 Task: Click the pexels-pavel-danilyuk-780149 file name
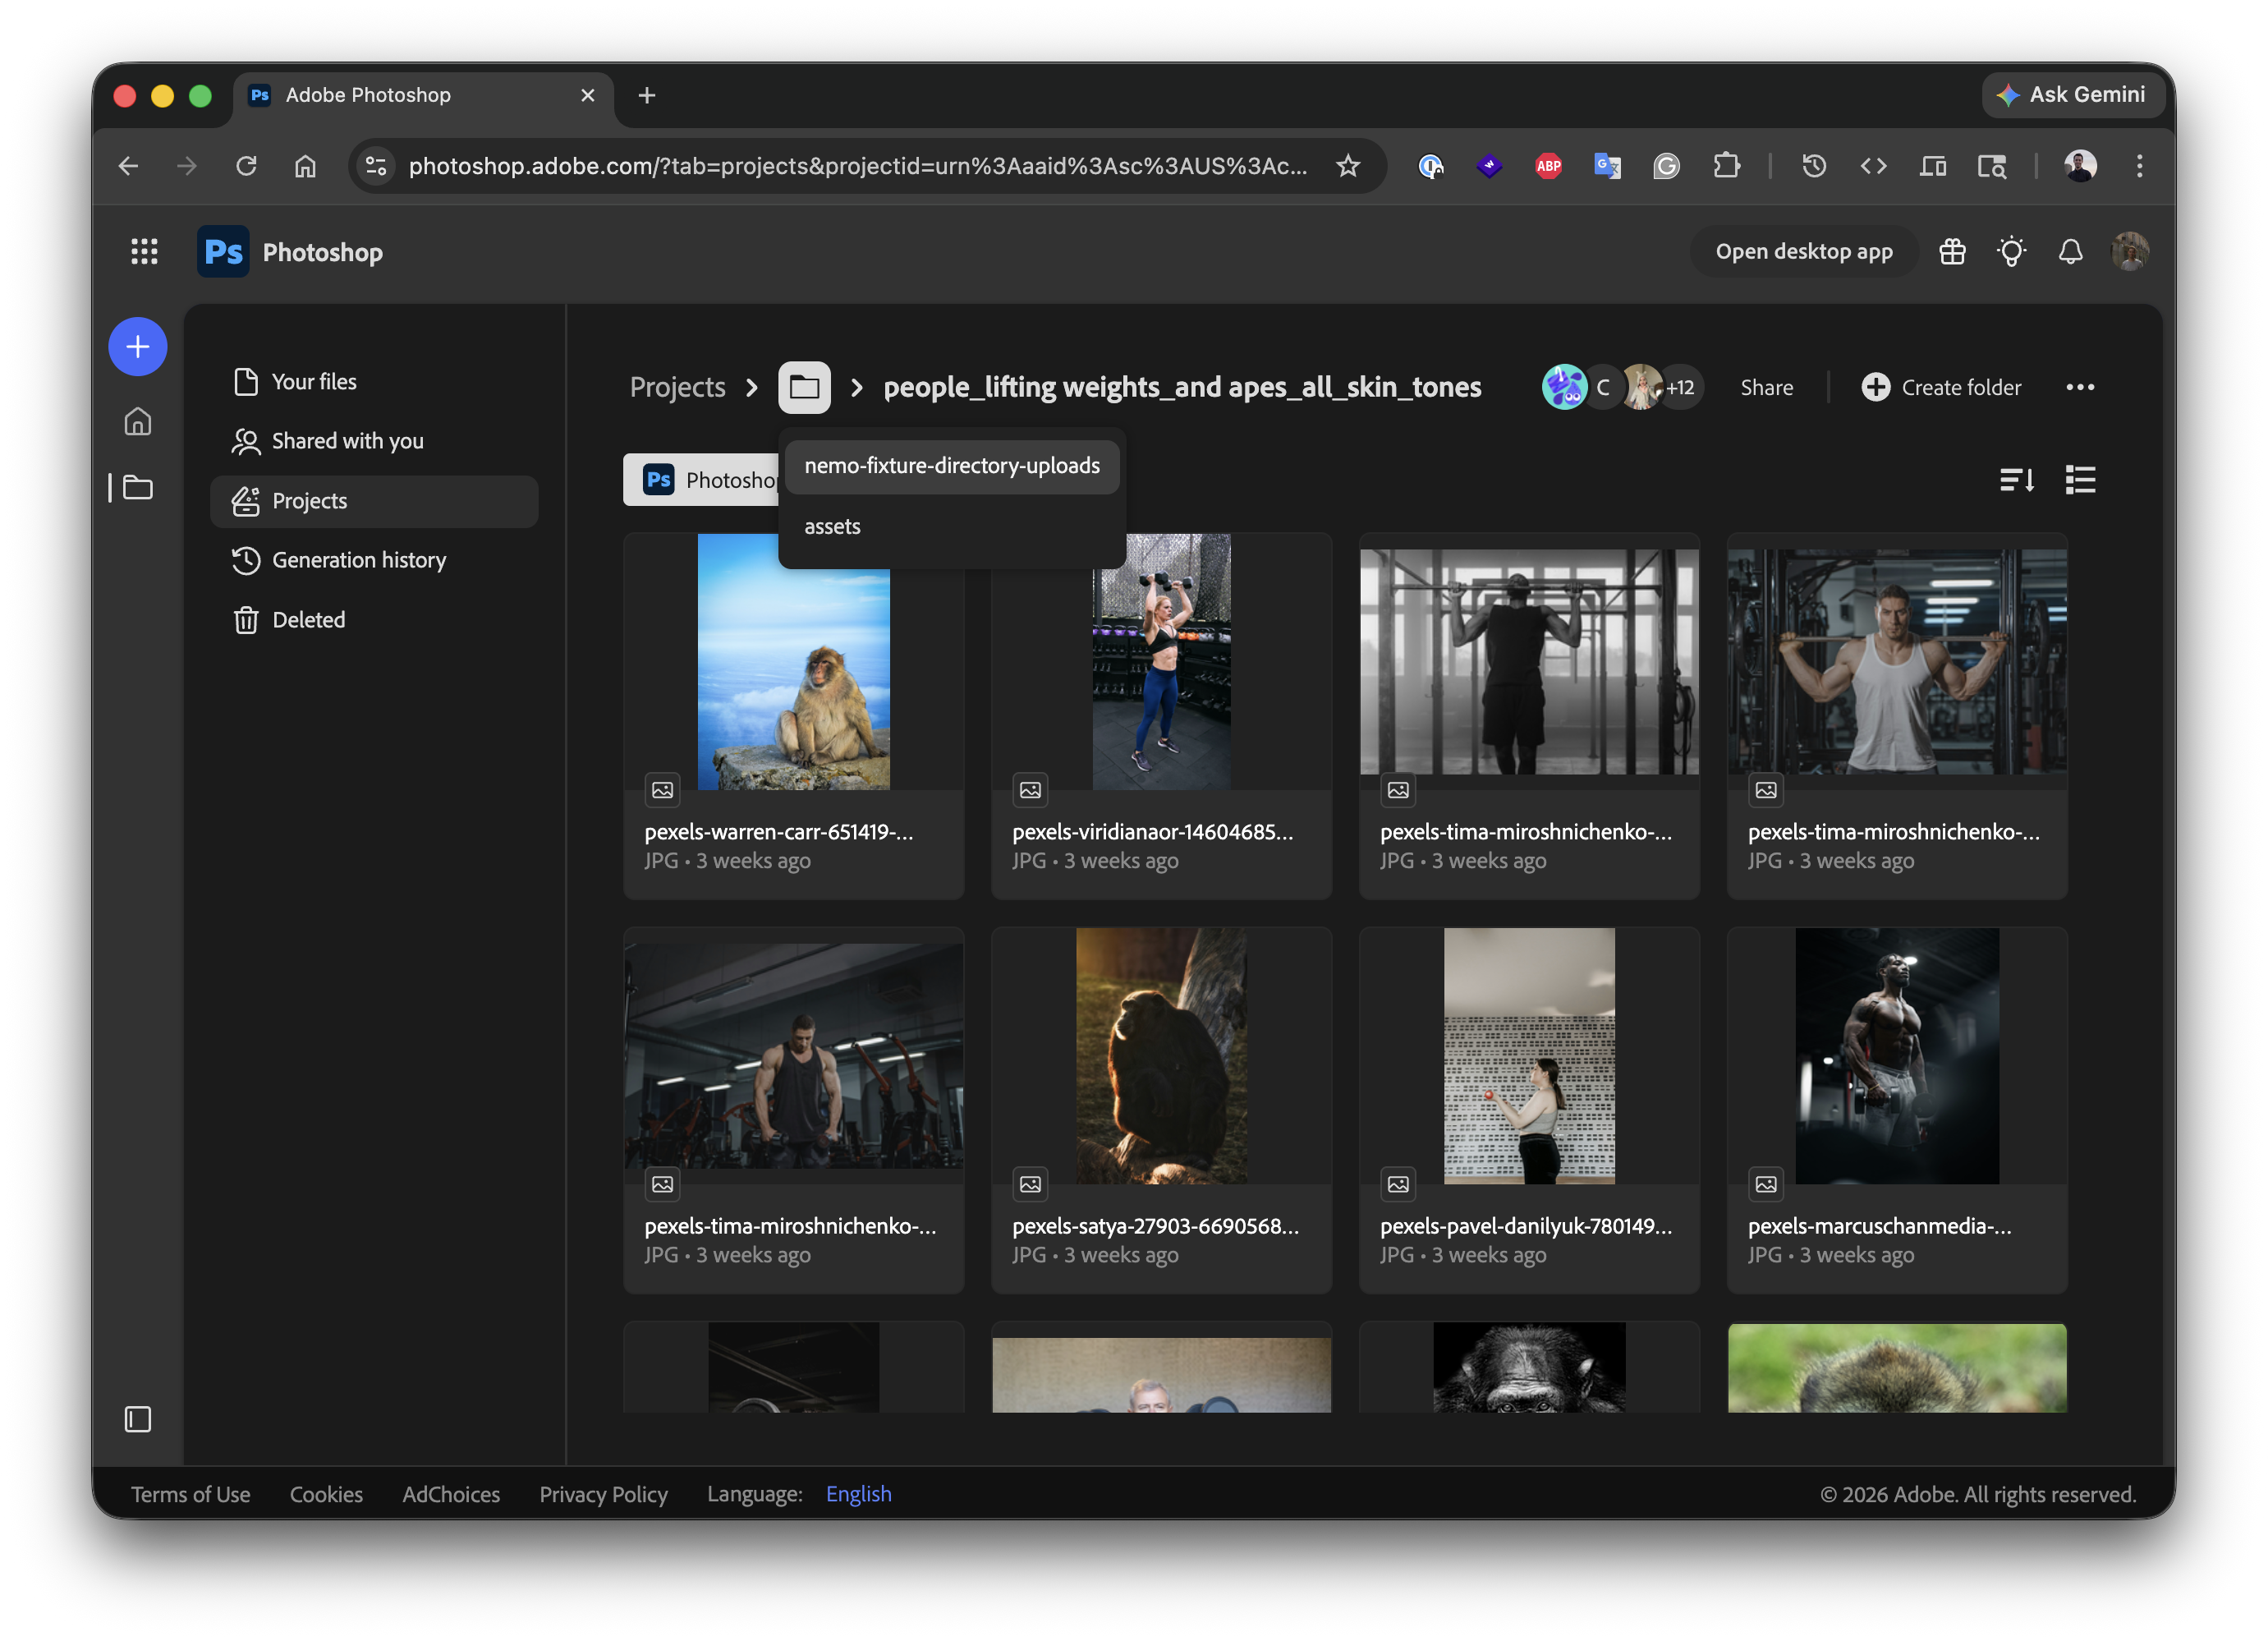pyautogui.click(x=1526, y=1226)
